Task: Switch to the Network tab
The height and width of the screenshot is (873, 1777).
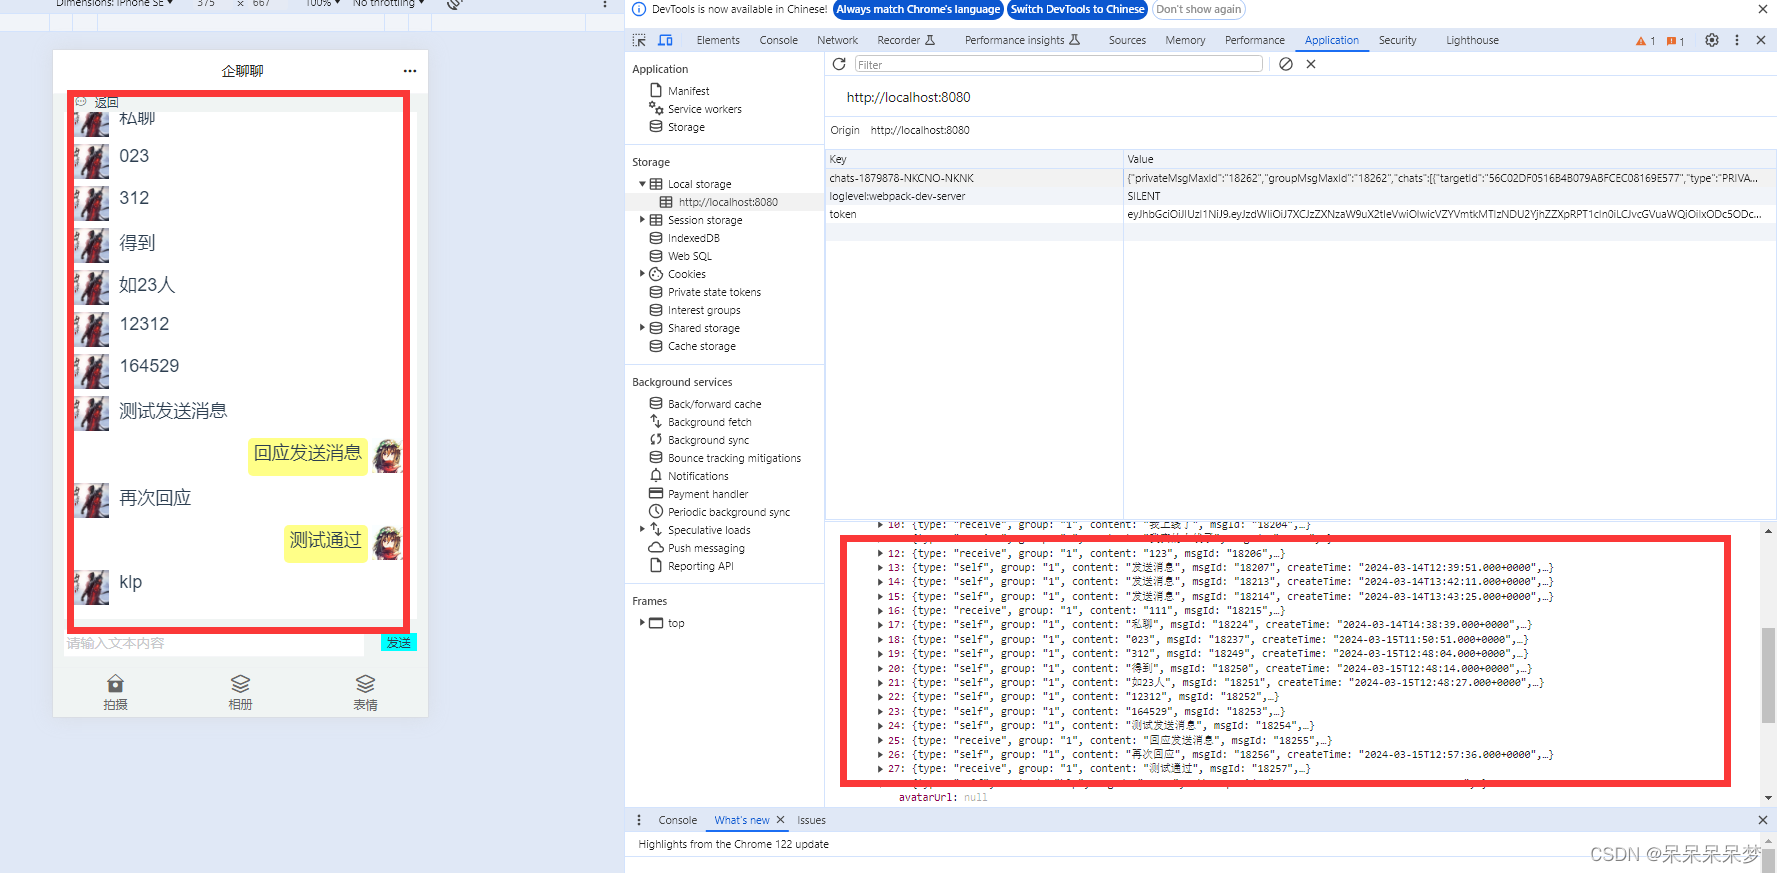Action: (x=837, y=41)
